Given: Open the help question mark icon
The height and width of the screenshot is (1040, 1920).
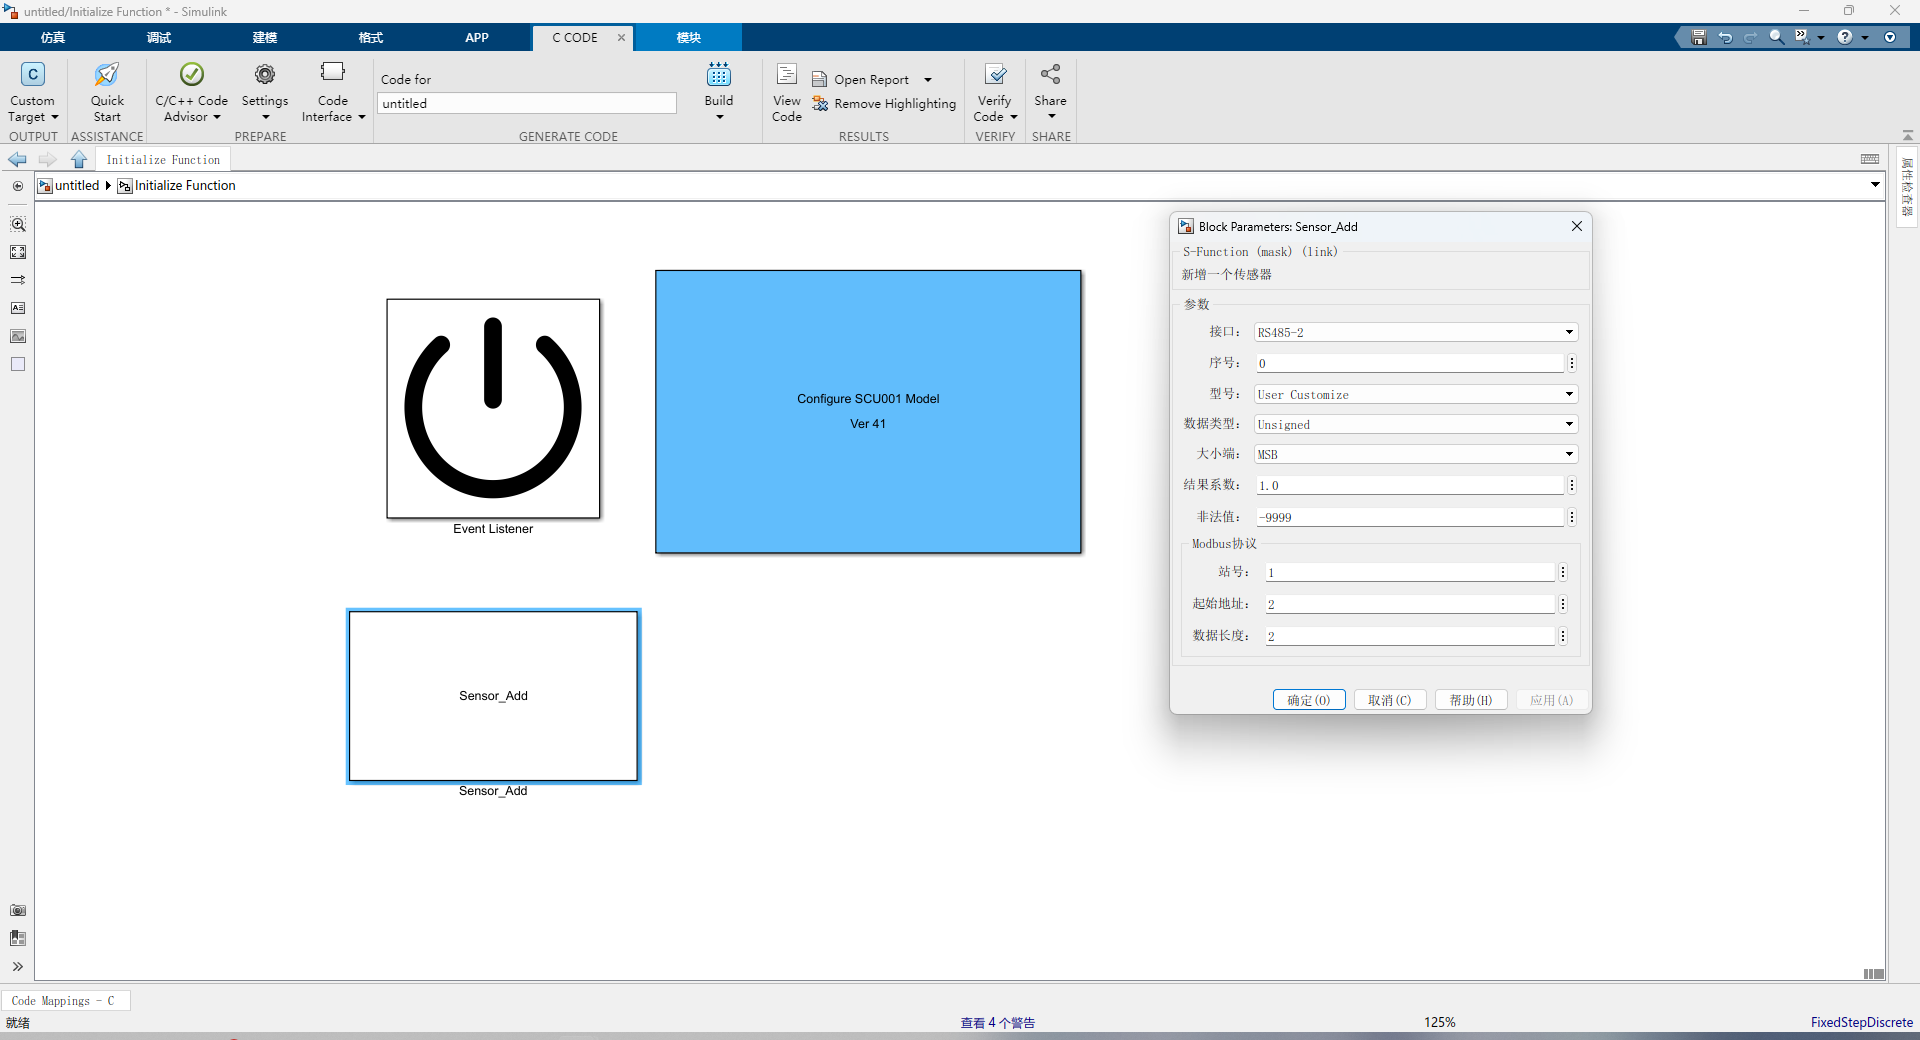Looking at the screenshot, I should (1845, 37).
